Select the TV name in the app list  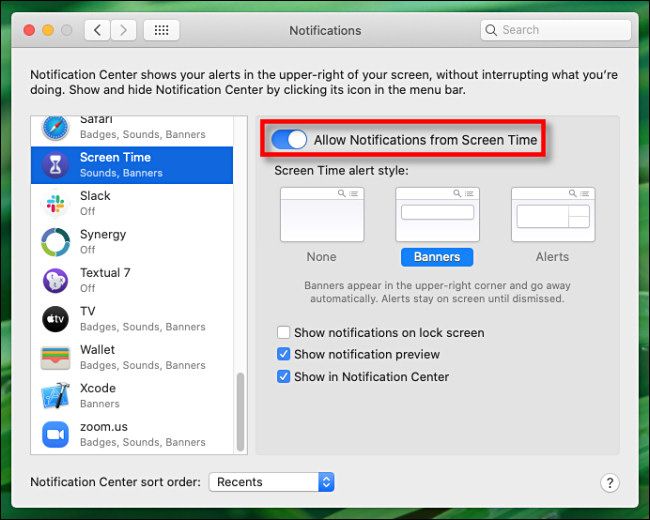pyautogui.click(x=87, y=311)
